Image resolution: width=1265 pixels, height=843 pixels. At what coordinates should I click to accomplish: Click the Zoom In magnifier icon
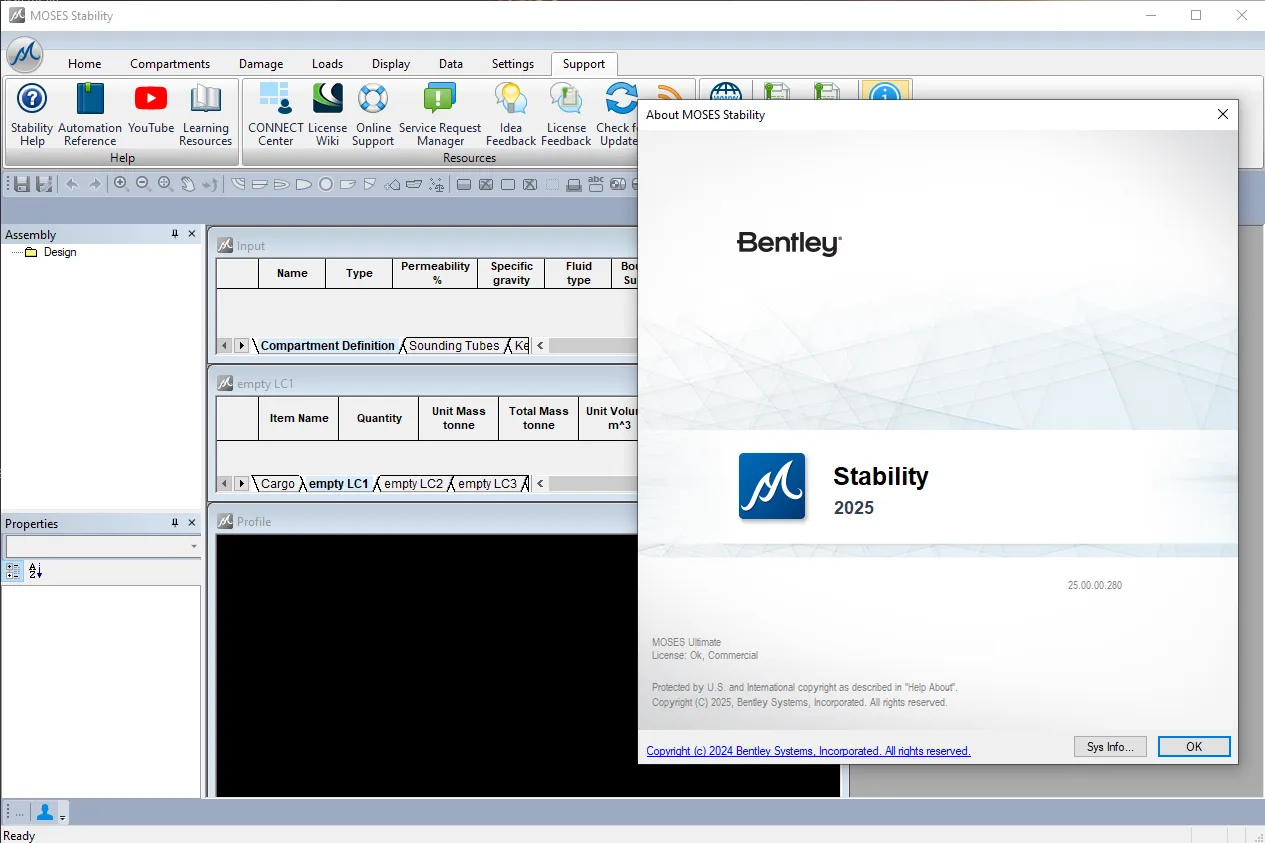[121, 184]
